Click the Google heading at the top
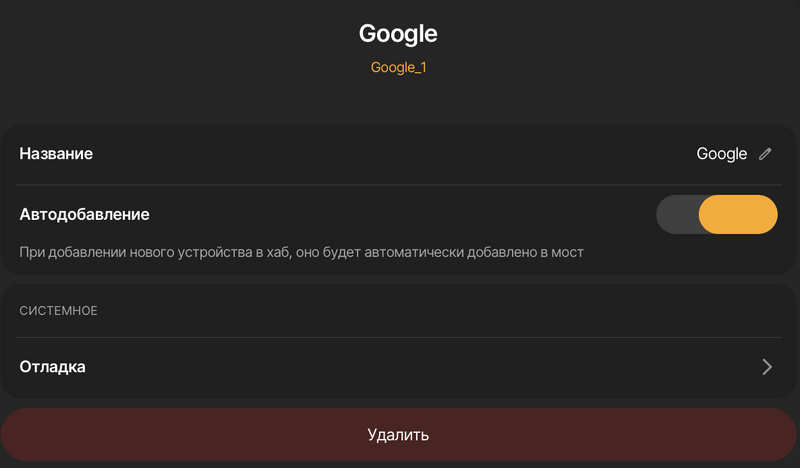The image size is (800, 468). click(398, 33)
